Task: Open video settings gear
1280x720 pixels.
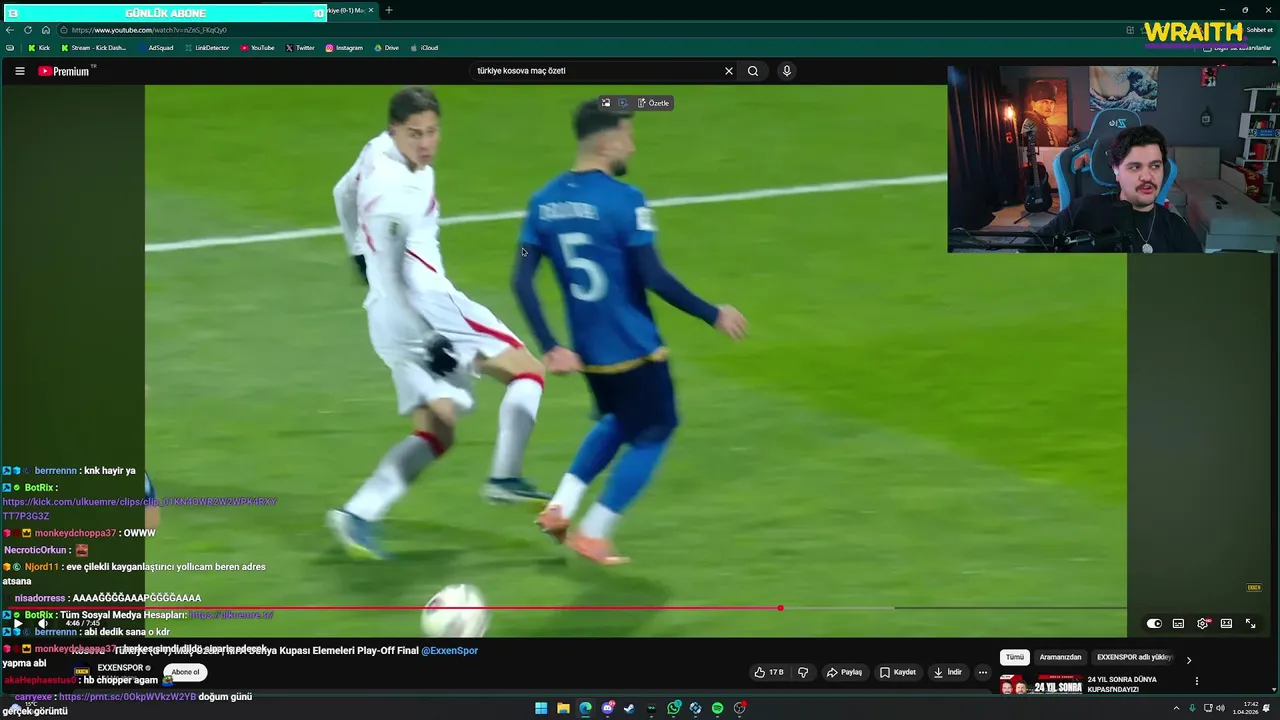Action: [1203, 623]
